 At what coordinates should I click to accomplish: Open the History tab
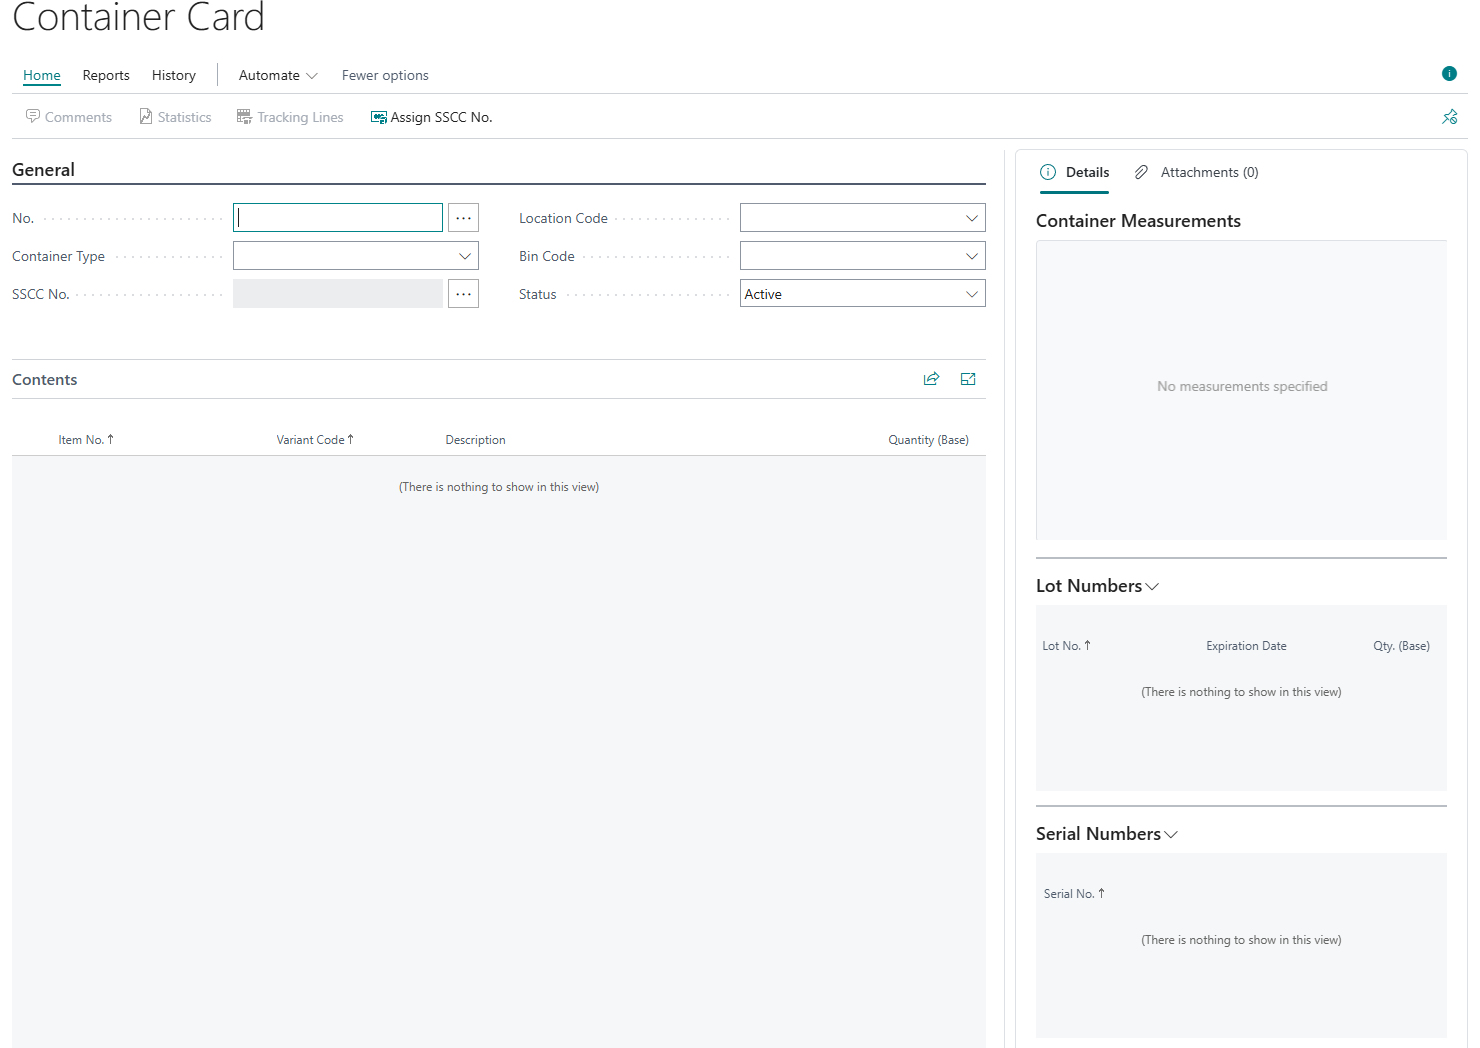174,75
